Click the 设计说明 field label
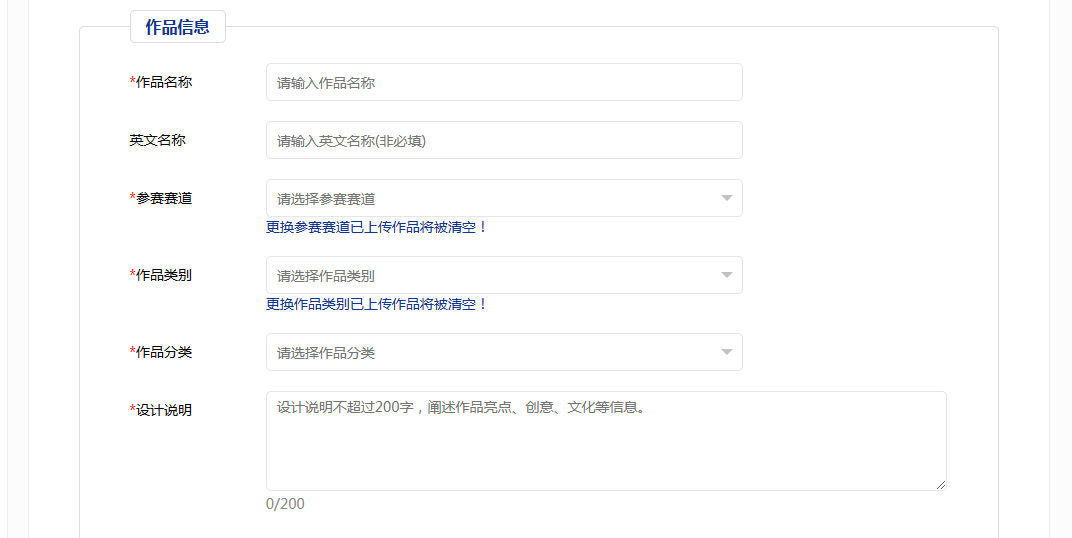1072x538 pixels. 163,410
